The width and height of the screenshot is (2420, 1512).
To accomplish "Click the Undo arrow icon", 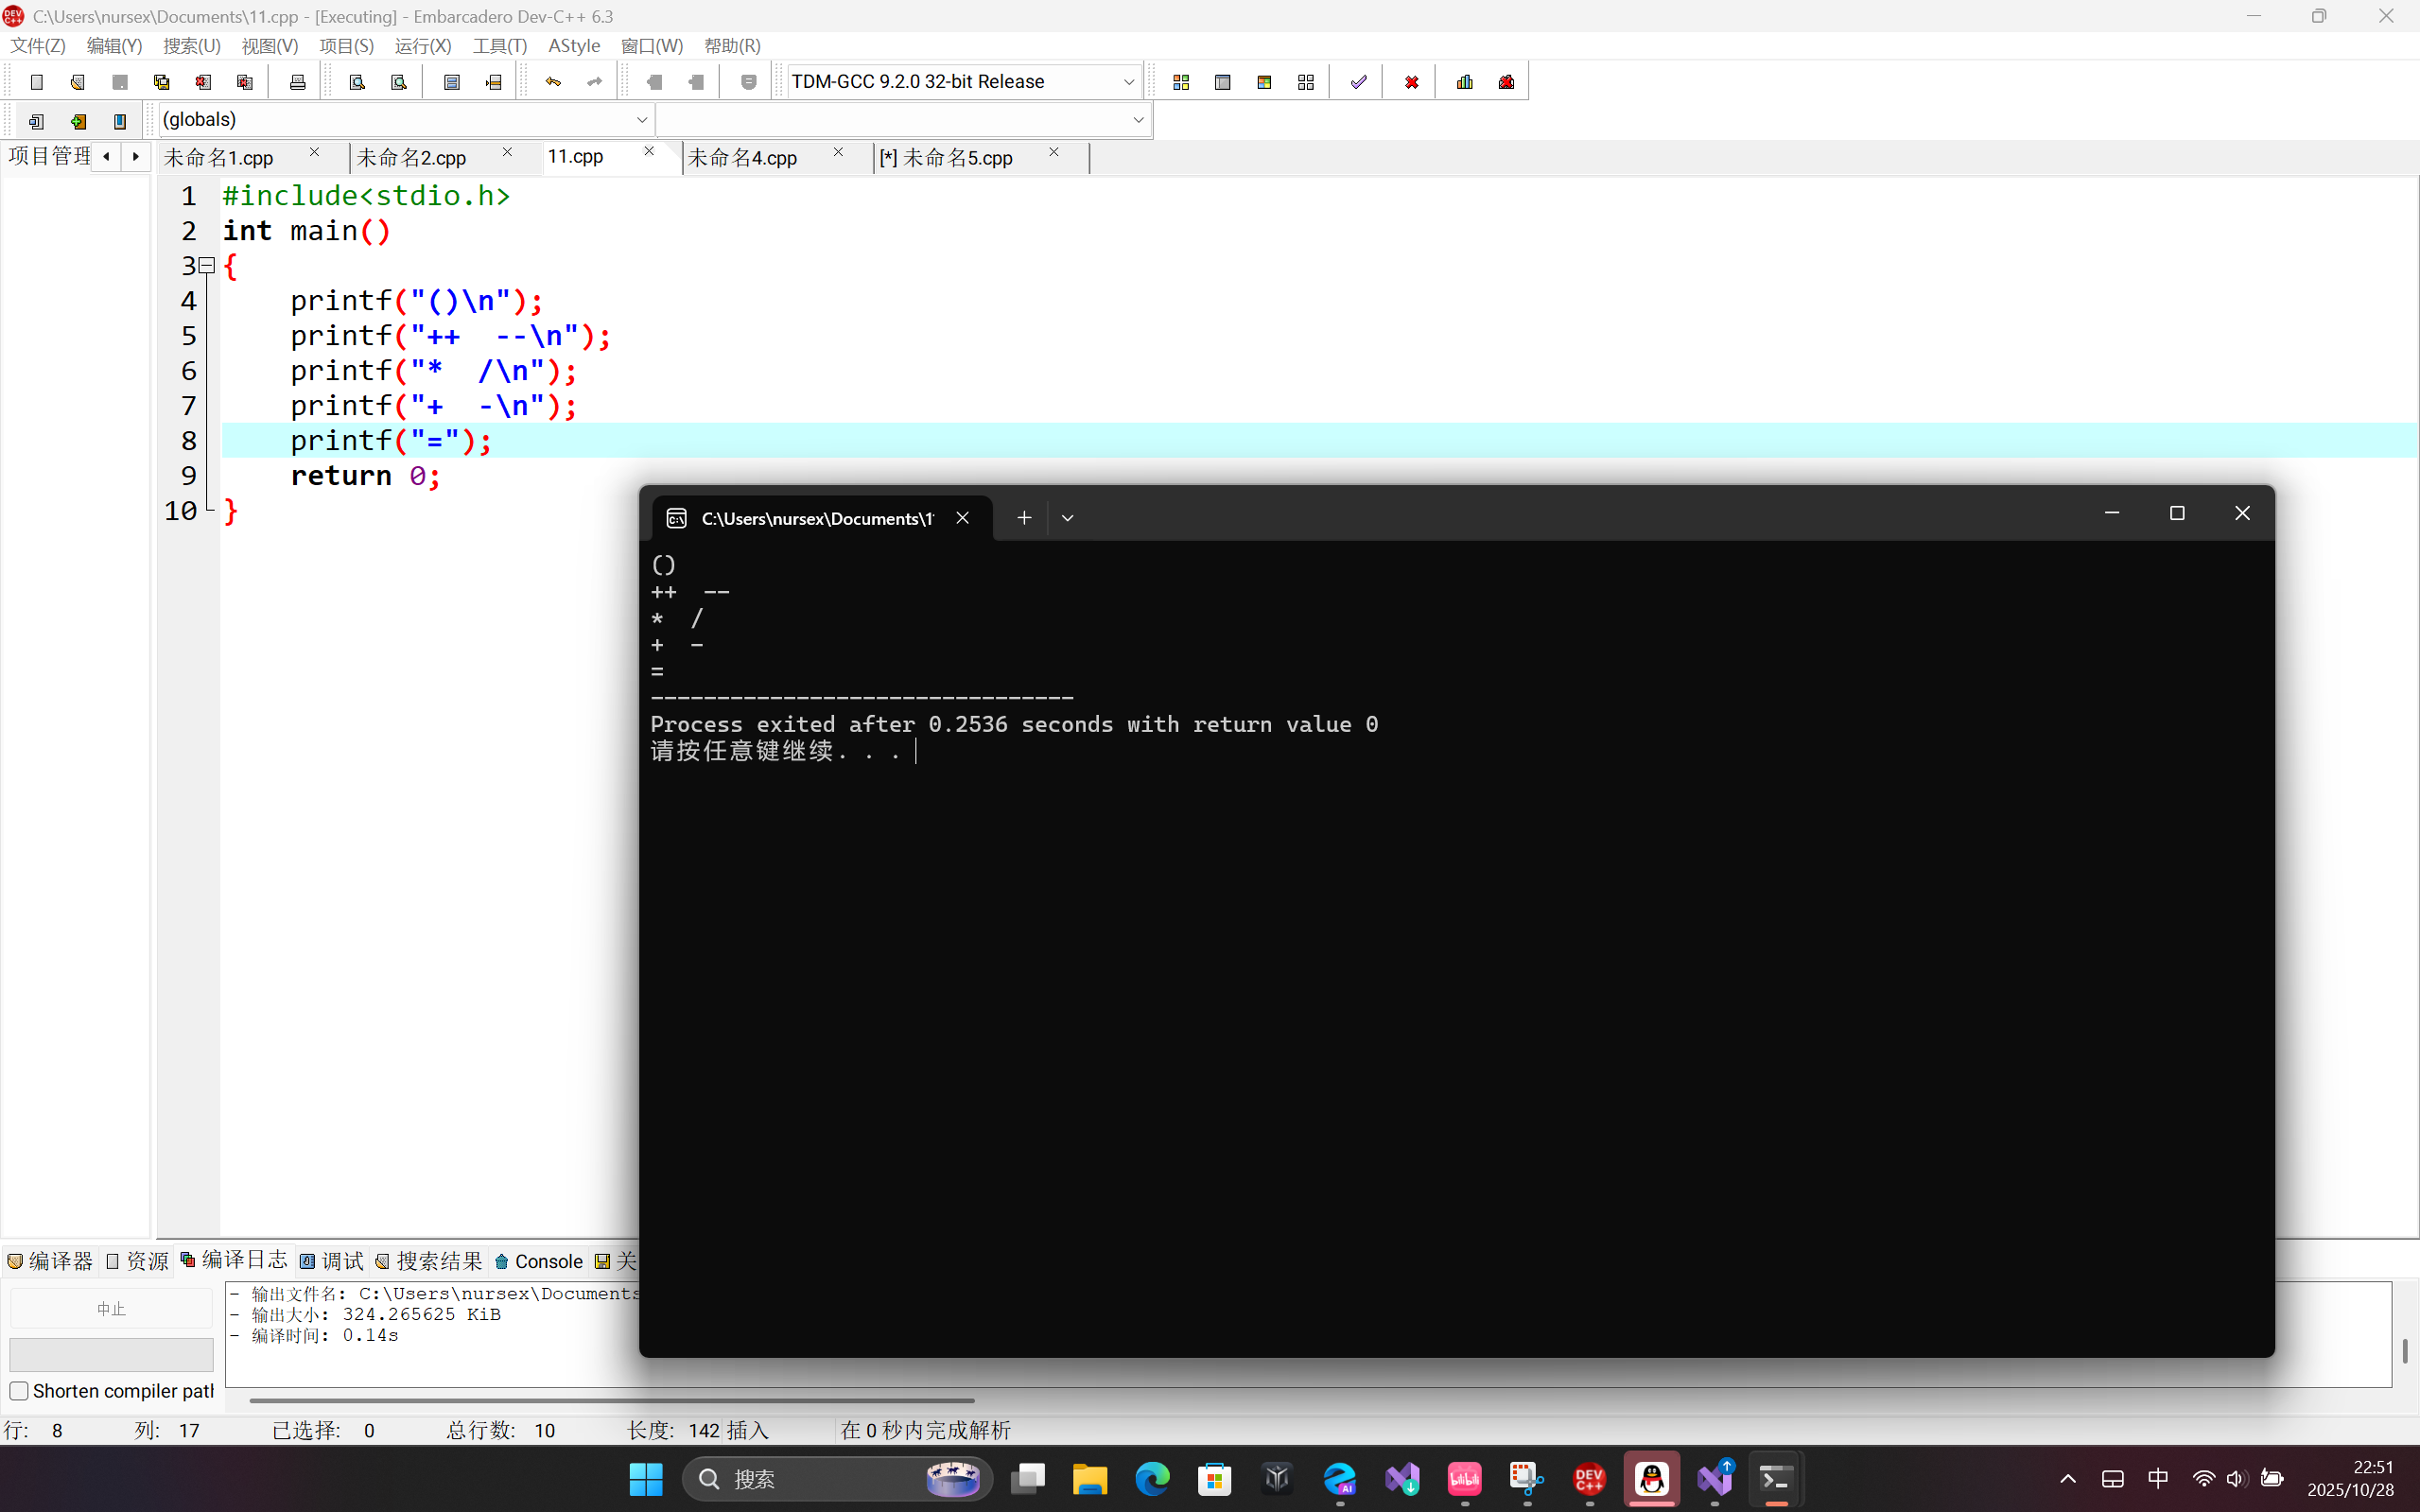I will click(553, 82).
